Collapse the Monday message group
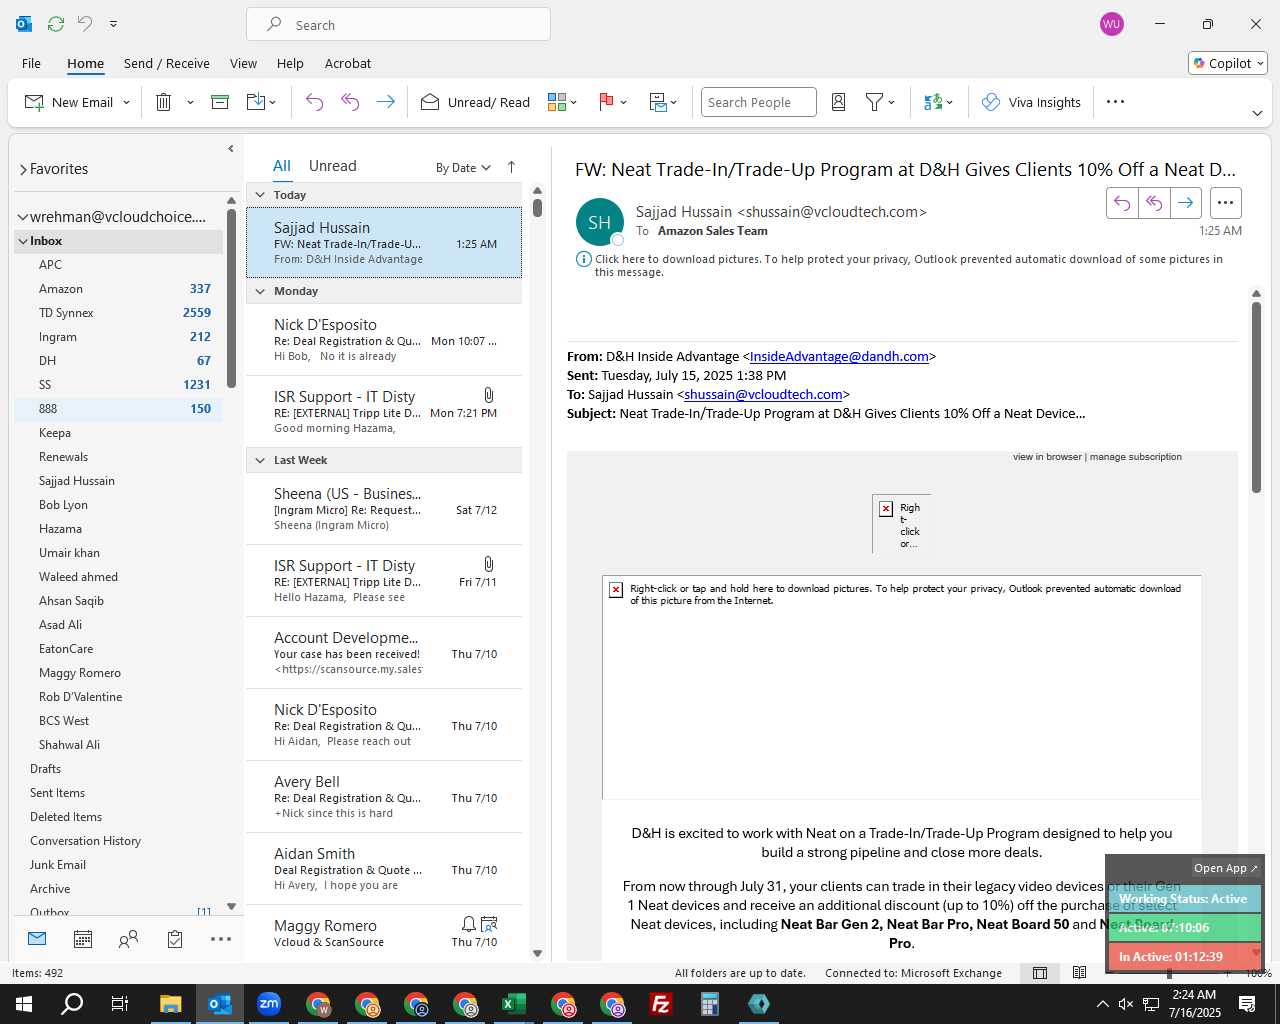The width and height of the screenshot is (1280, 1024). 260,291
